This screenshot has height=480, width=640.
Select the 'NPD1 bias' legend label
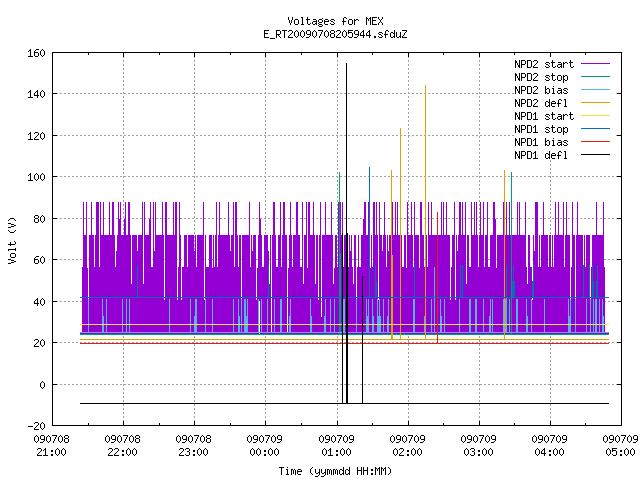pos(541,142)
